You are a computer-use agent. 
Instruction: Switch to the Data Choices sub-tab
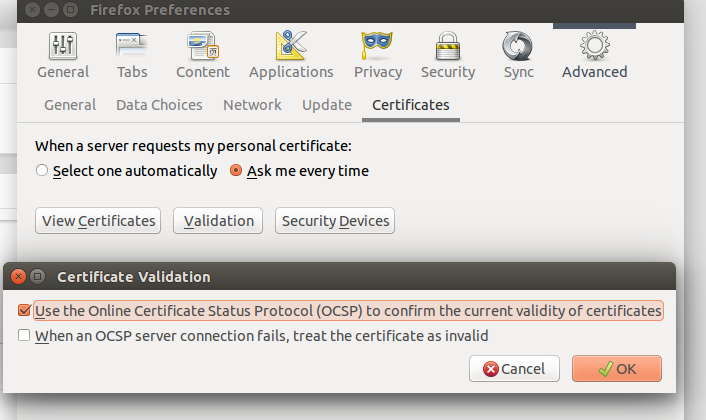[x=159, y=105]
